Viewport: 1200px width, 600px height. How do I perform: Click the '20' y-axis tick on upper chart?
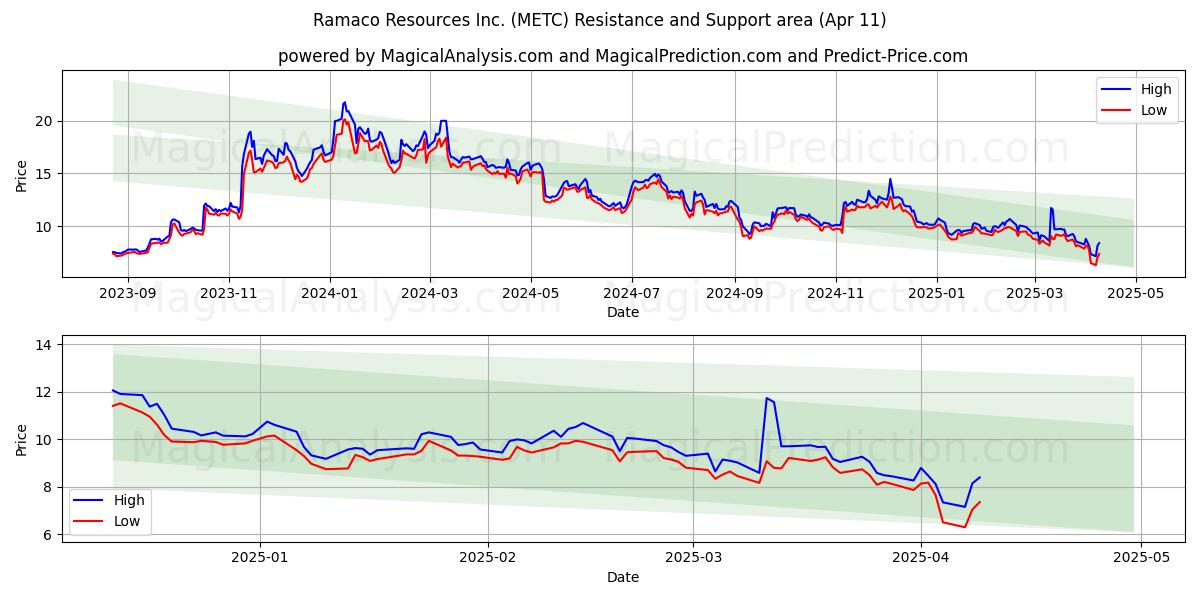point(45,121)
